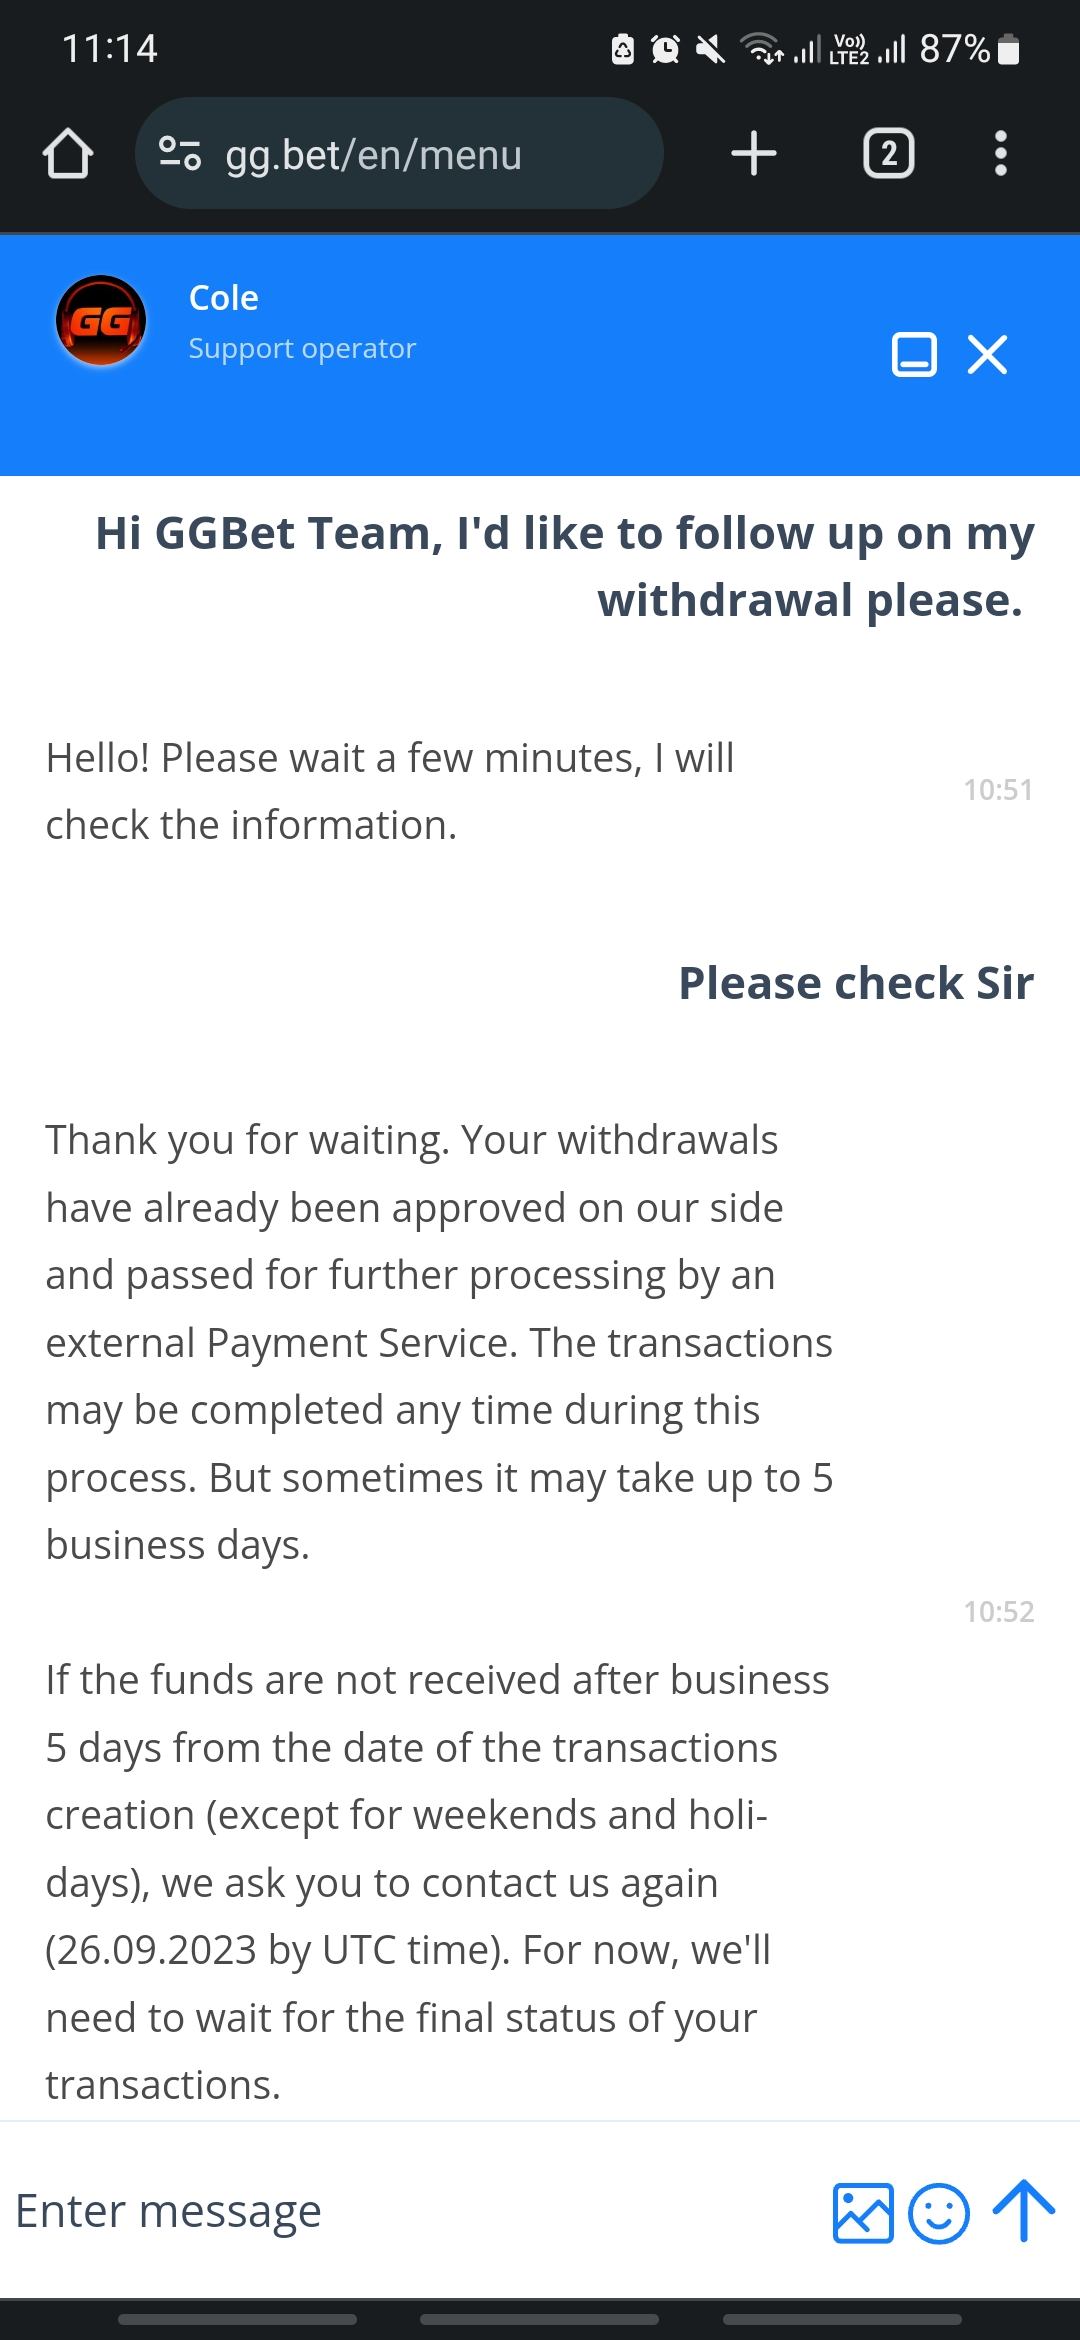Image resolution: width=1080 pixels, height=2340 pixels.
Task: Tap the alarm icon in status bar
Action: (x=666, y=49)
